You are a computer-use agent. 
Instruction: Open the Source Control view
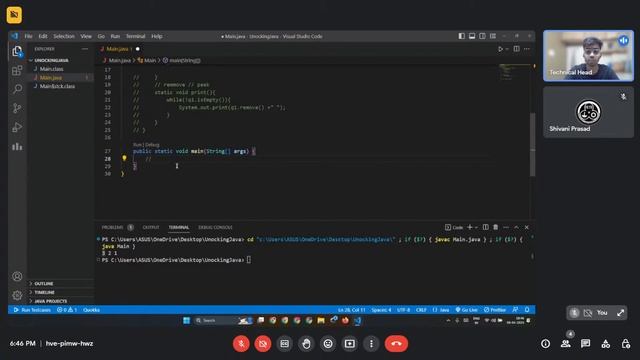point(17,108)
